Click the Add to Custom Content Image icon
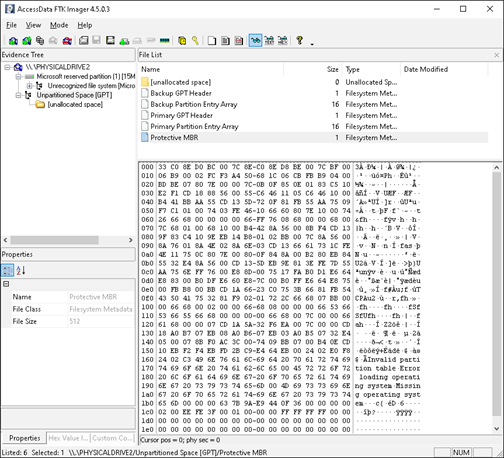504x458 pixels. (124, 41)
